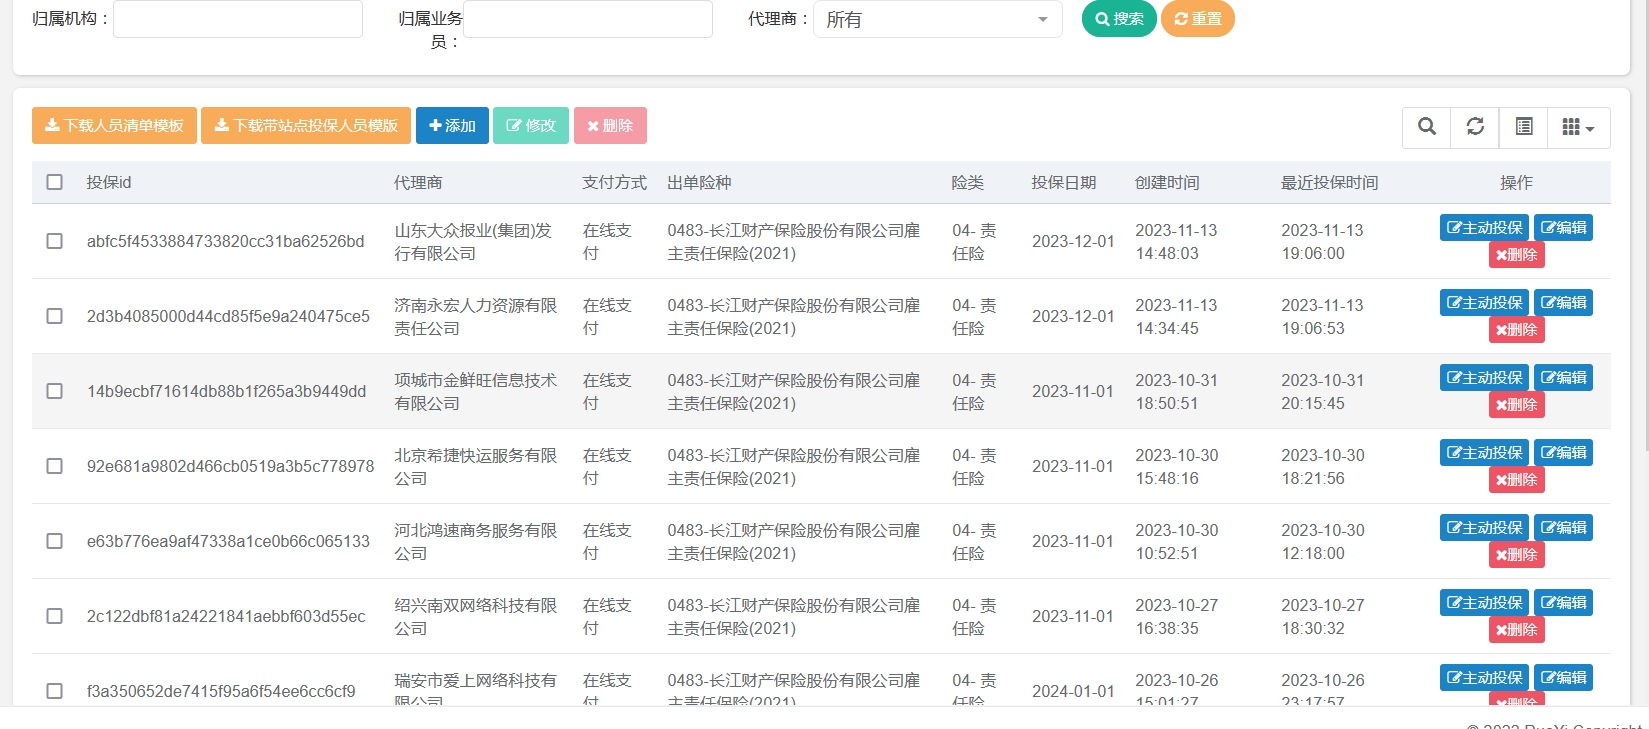Click the orange 重置 button

point(1198,19)
